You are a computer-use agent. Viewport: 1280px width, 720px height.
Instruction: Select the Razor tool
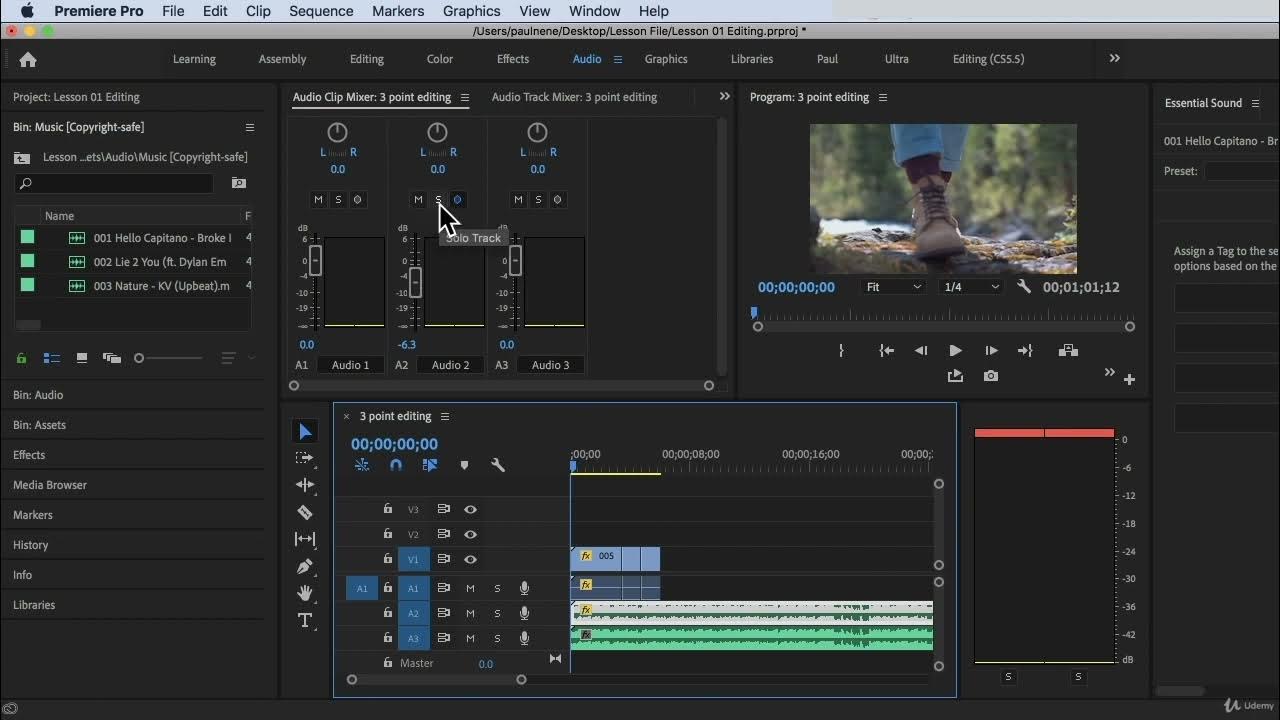click(305, 512)
